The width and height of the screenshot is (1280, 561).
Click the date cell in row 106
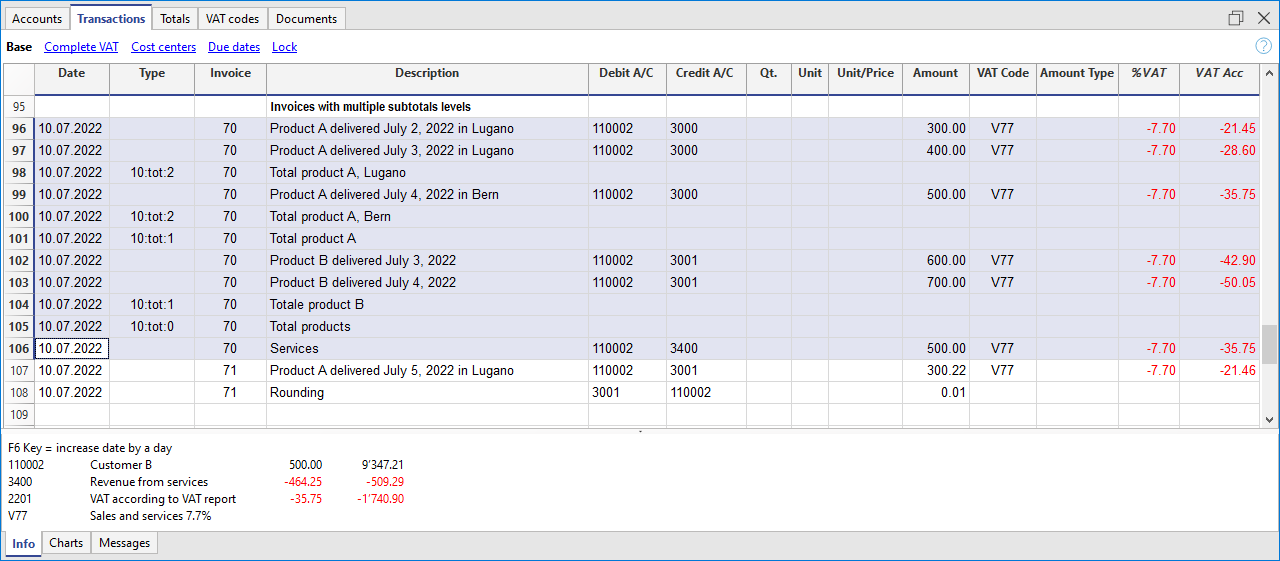(x=72, y=349)
